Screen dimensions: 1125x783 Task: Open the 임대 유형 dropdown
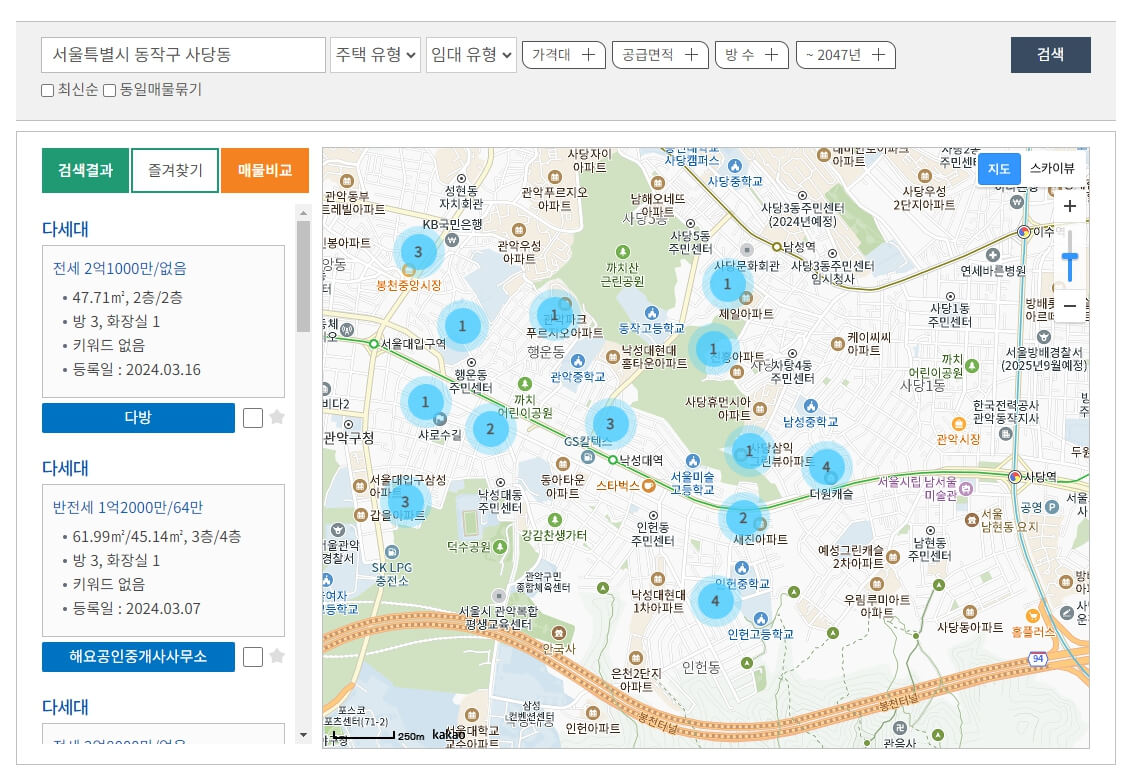point(471,55)
